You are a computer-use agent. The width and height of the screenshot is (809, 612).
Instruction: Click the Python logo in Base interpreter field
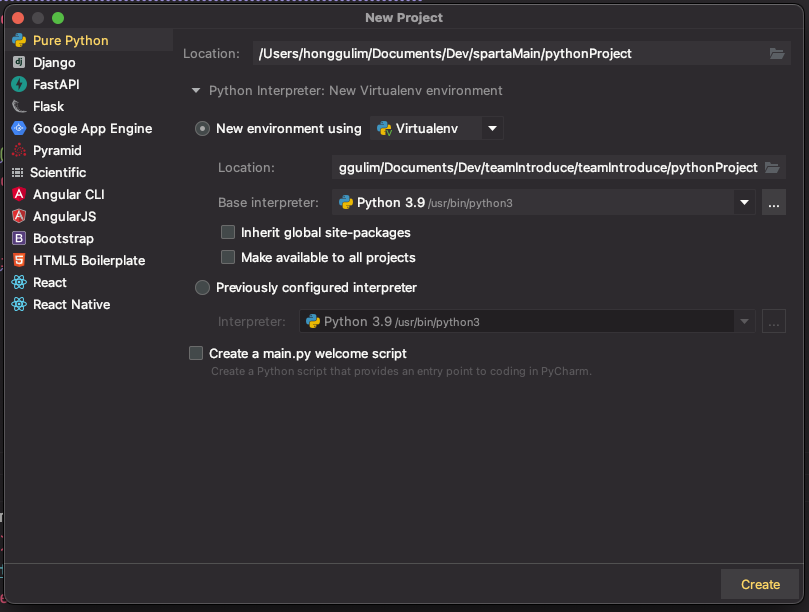coord(346,202)
